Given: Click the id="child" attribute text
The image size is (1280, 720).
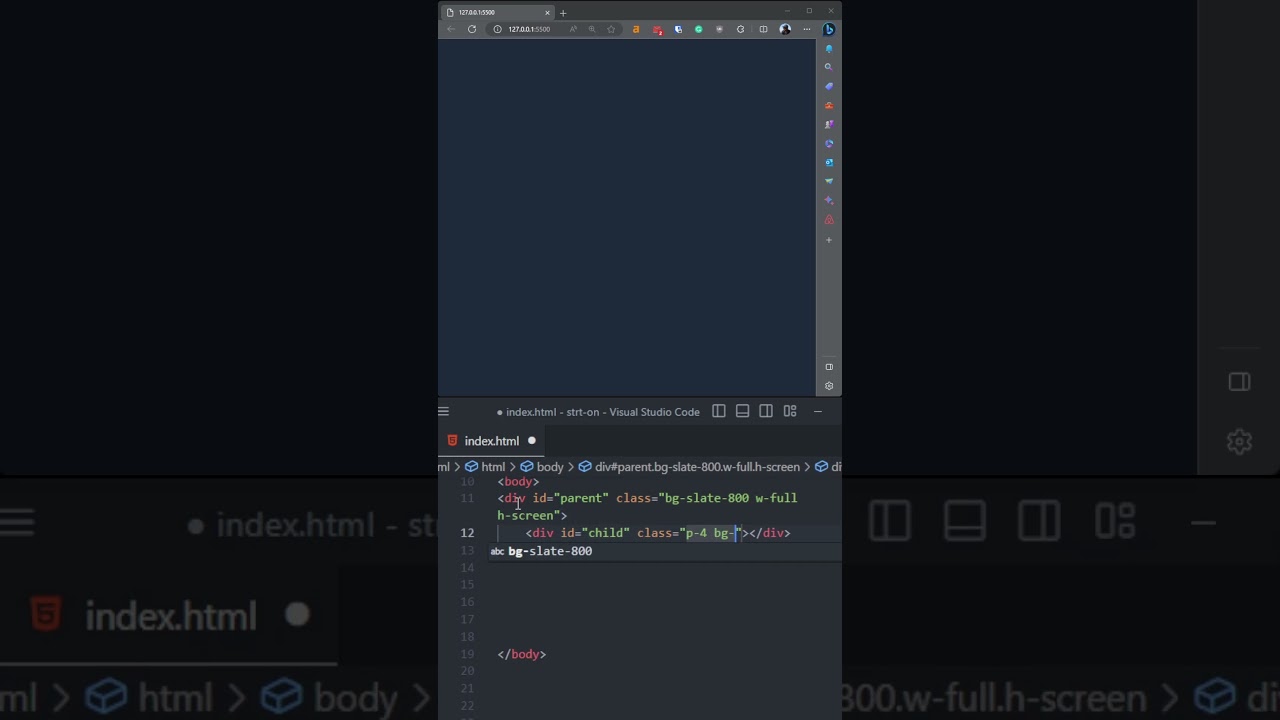Looking at the screenshot, I should (x=595, y=533).
